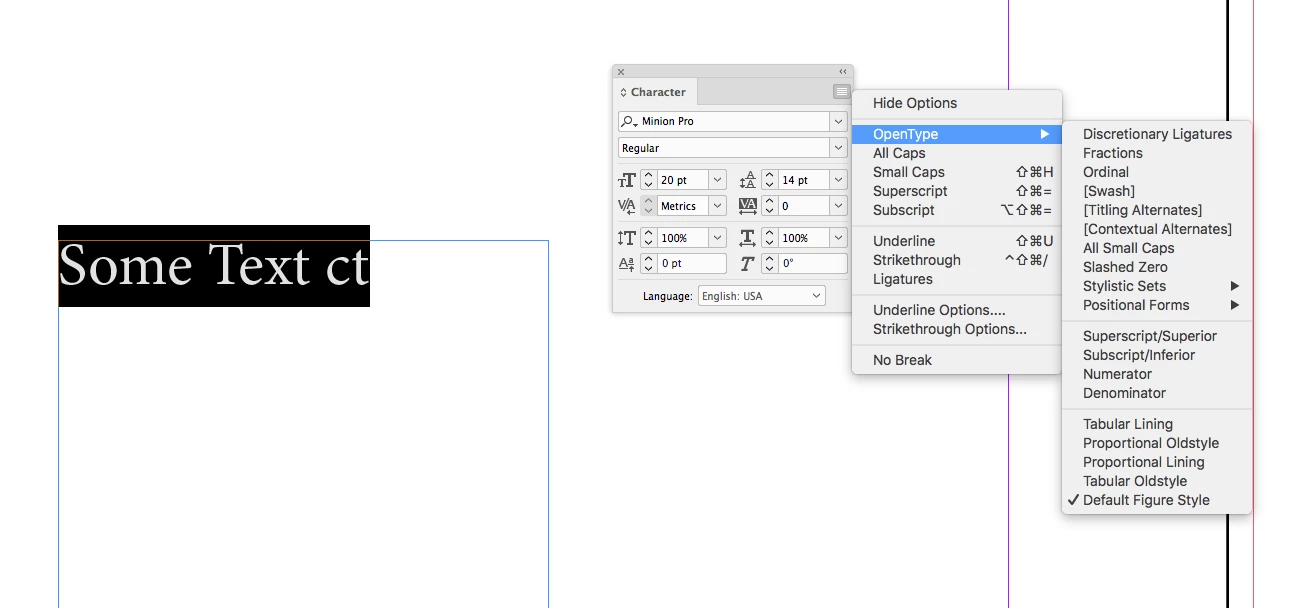Click the font size stepper arrows
The image size is (1294, 608).
[x=648, y=180]
